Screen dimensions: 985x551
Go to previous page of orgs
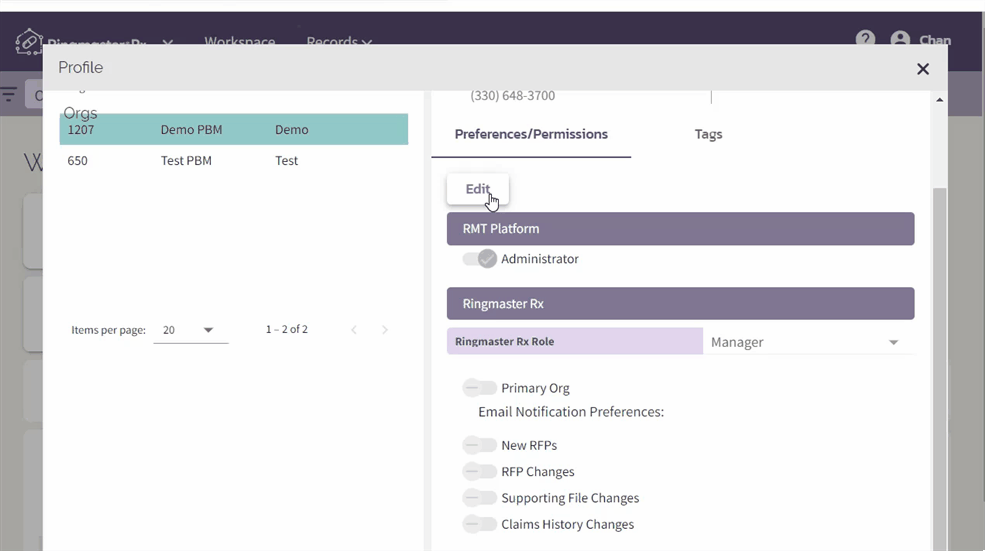354,330
